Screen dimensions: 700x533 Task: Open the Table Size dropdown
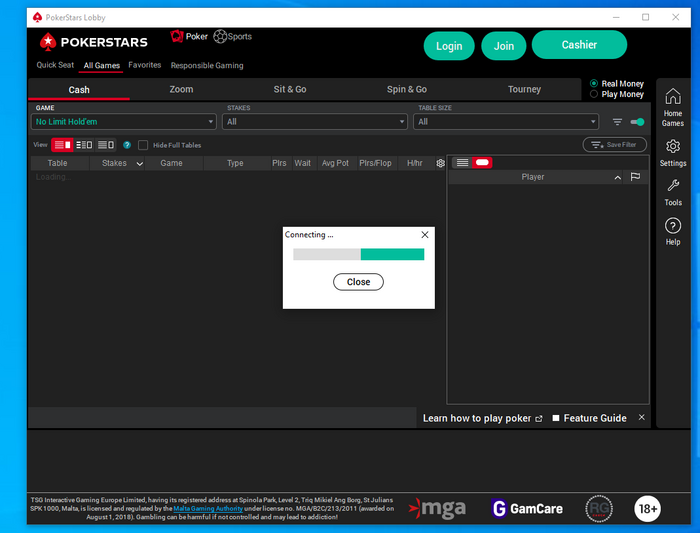[505, 122]
